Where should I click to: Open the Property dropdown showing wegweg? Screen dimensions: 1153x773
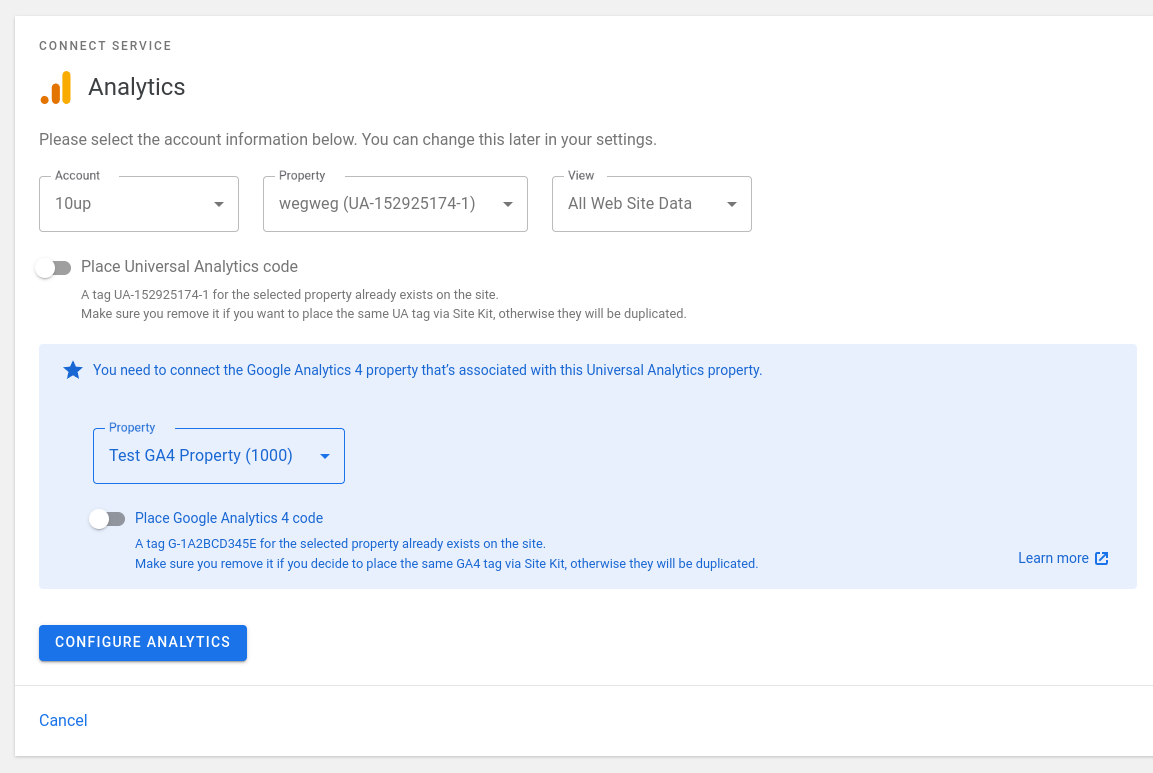(x=396, y=204)
